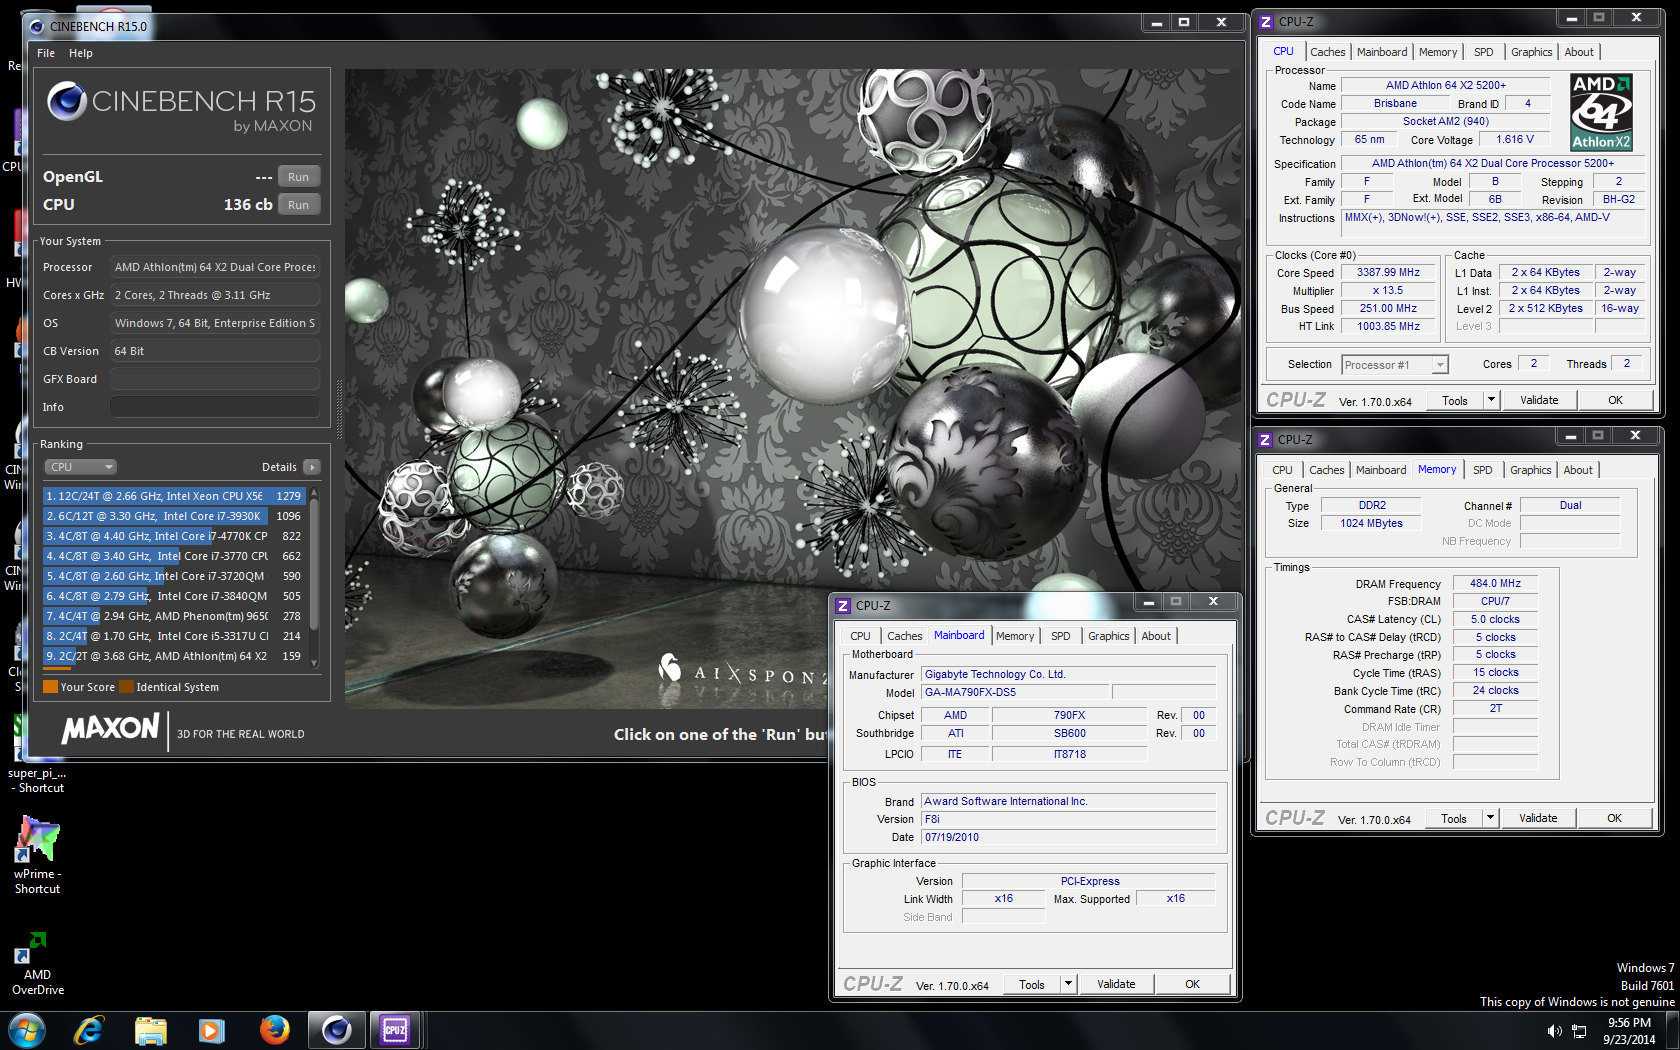
Task: Click Validate in Mainboard CPU-Z window
Action: [x=1116, y=984]
